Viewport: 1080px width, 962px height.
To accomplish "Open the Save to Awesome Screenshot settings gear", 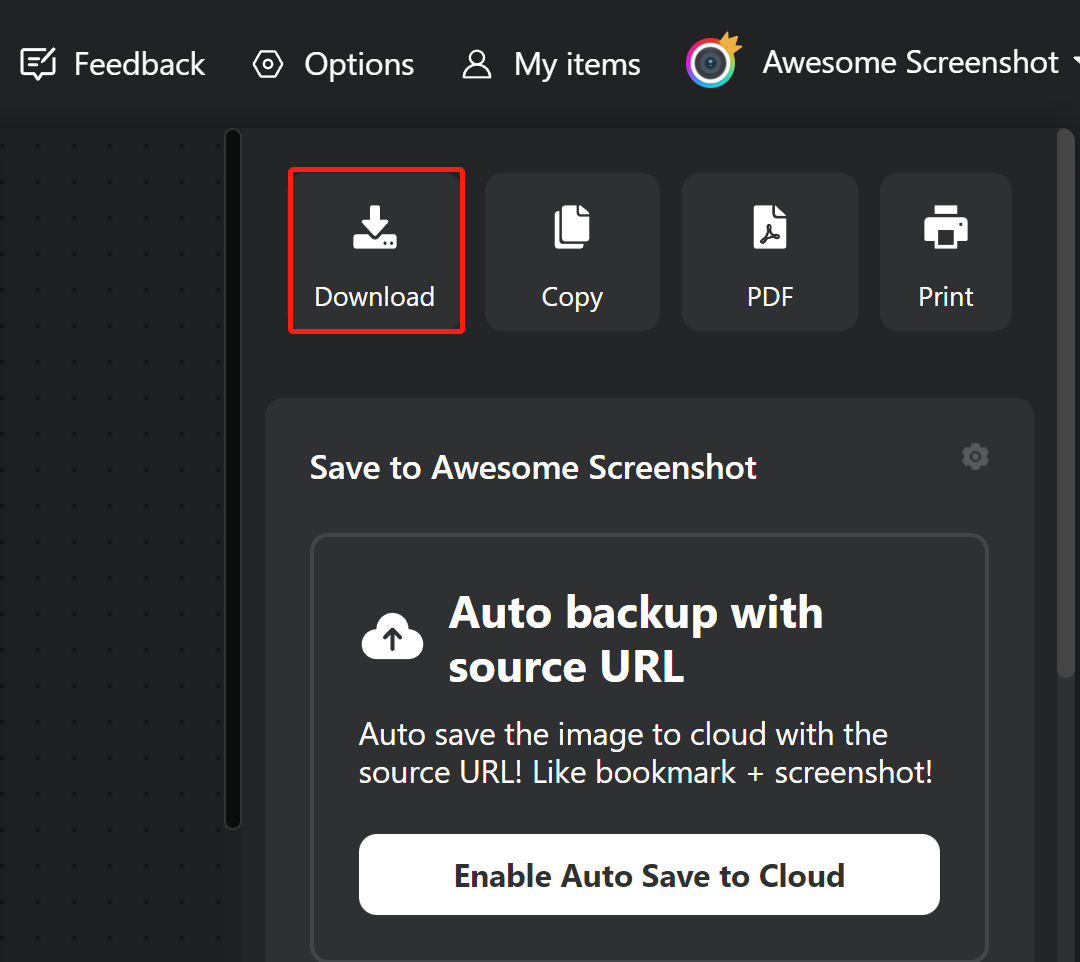I will 975,457.
